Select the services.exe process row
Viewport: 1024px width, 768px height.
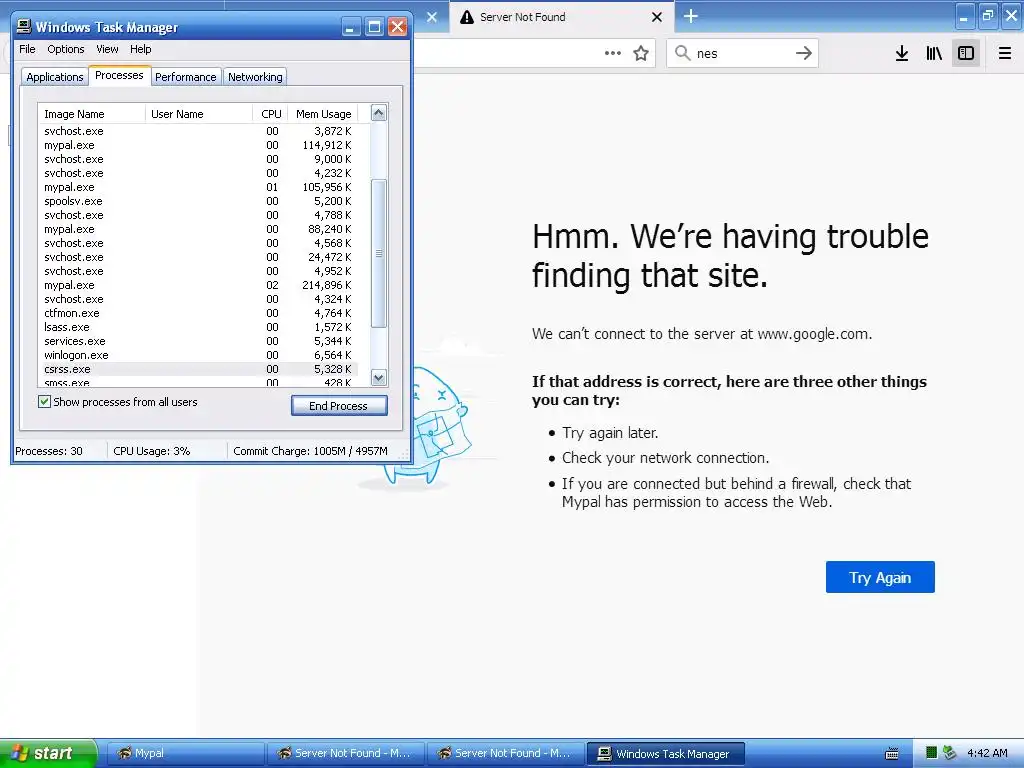[198, 341]
